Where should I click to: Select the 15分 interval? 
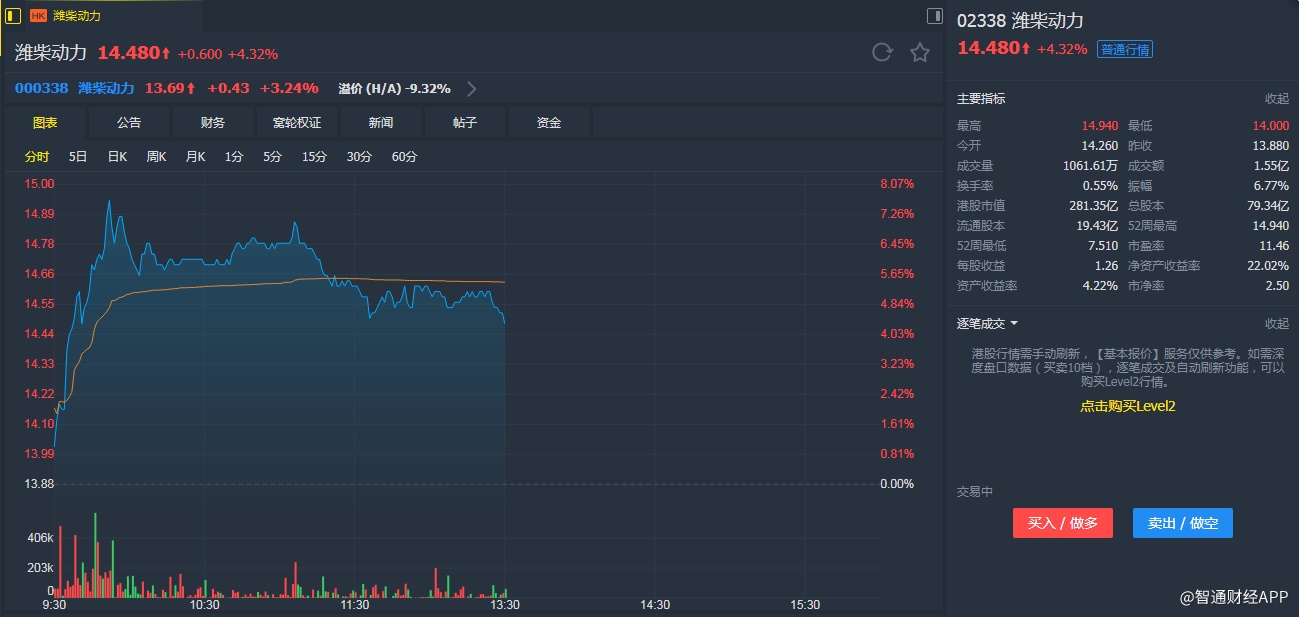pyautogui.click(x=314, y=157)
